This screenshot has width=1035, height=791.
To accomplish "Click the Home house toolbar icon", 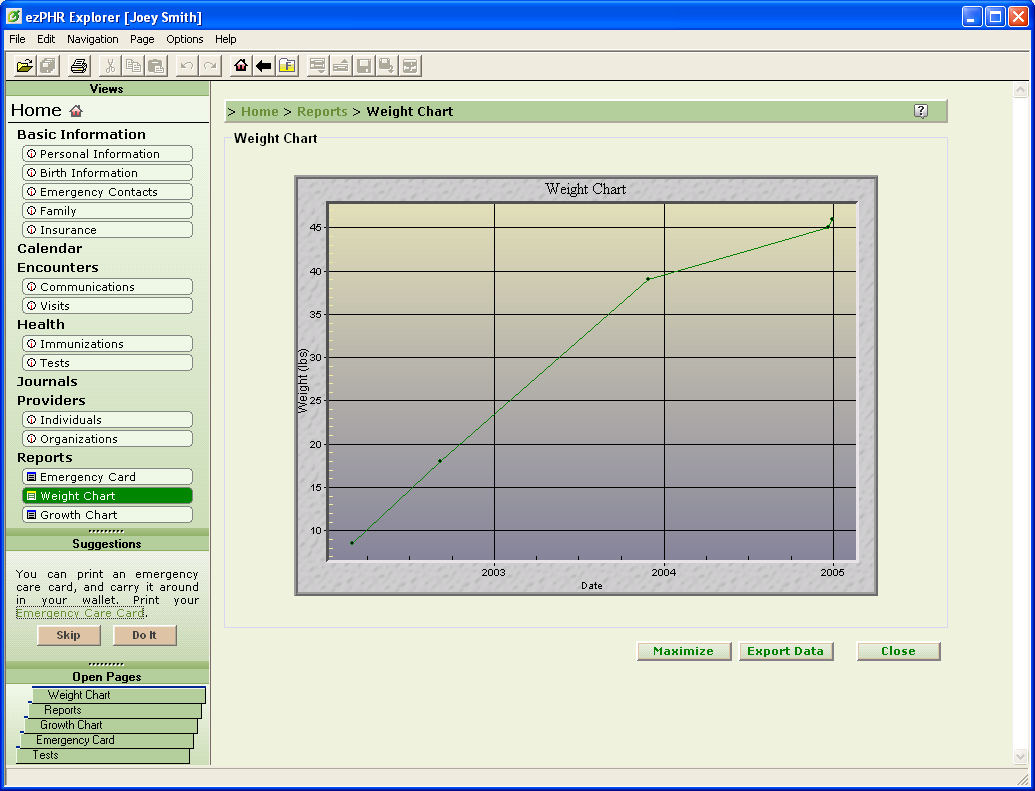I will (241, 65).
